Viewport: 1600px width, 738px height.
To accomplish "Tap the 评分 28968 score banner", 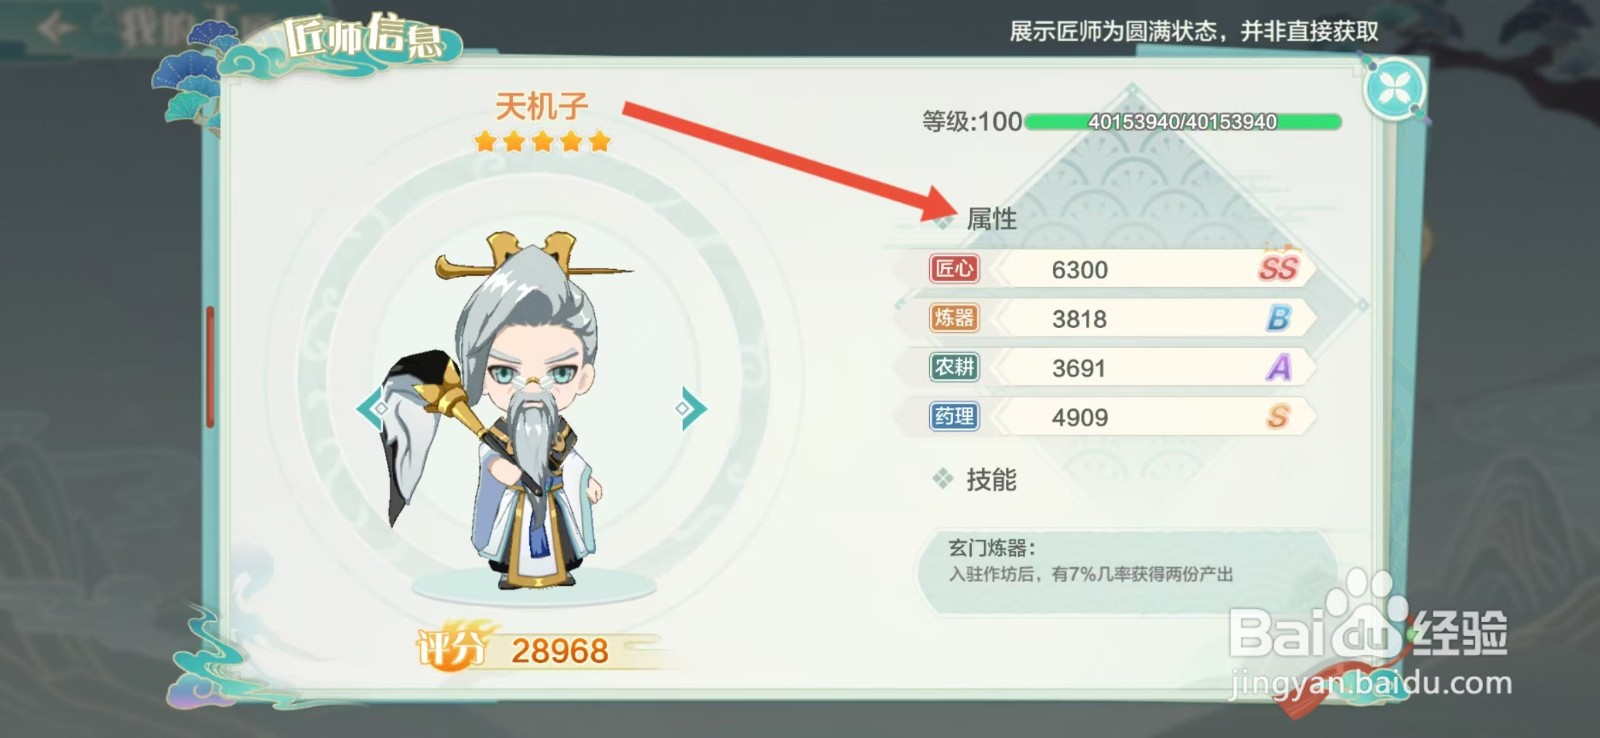I will pyautogui.click(x=530, y=650).
